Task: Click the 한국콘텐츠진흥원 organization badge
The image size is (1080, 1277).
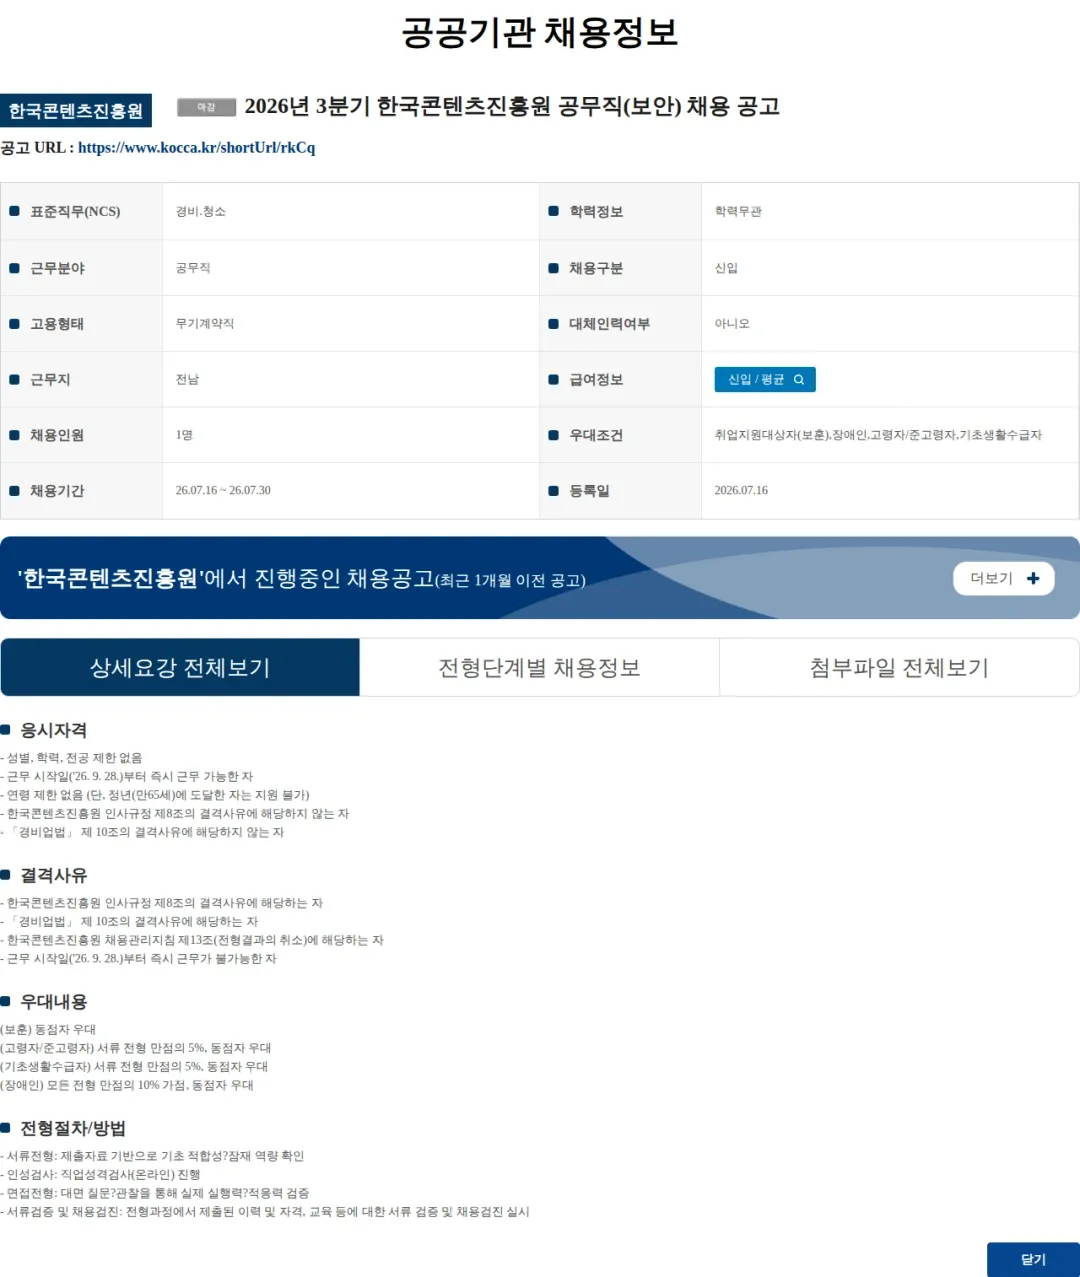Action: 76,111
